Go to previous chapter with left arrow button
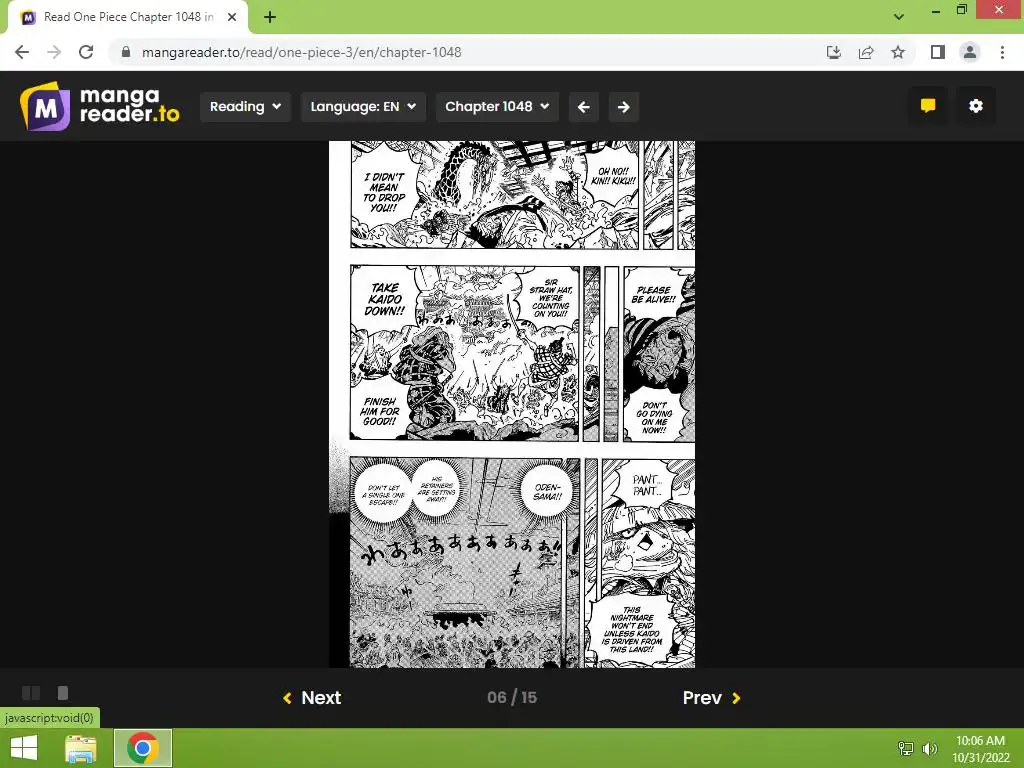Image resolution: width=1024 pixels, height=768 pixels. (584, 106)
